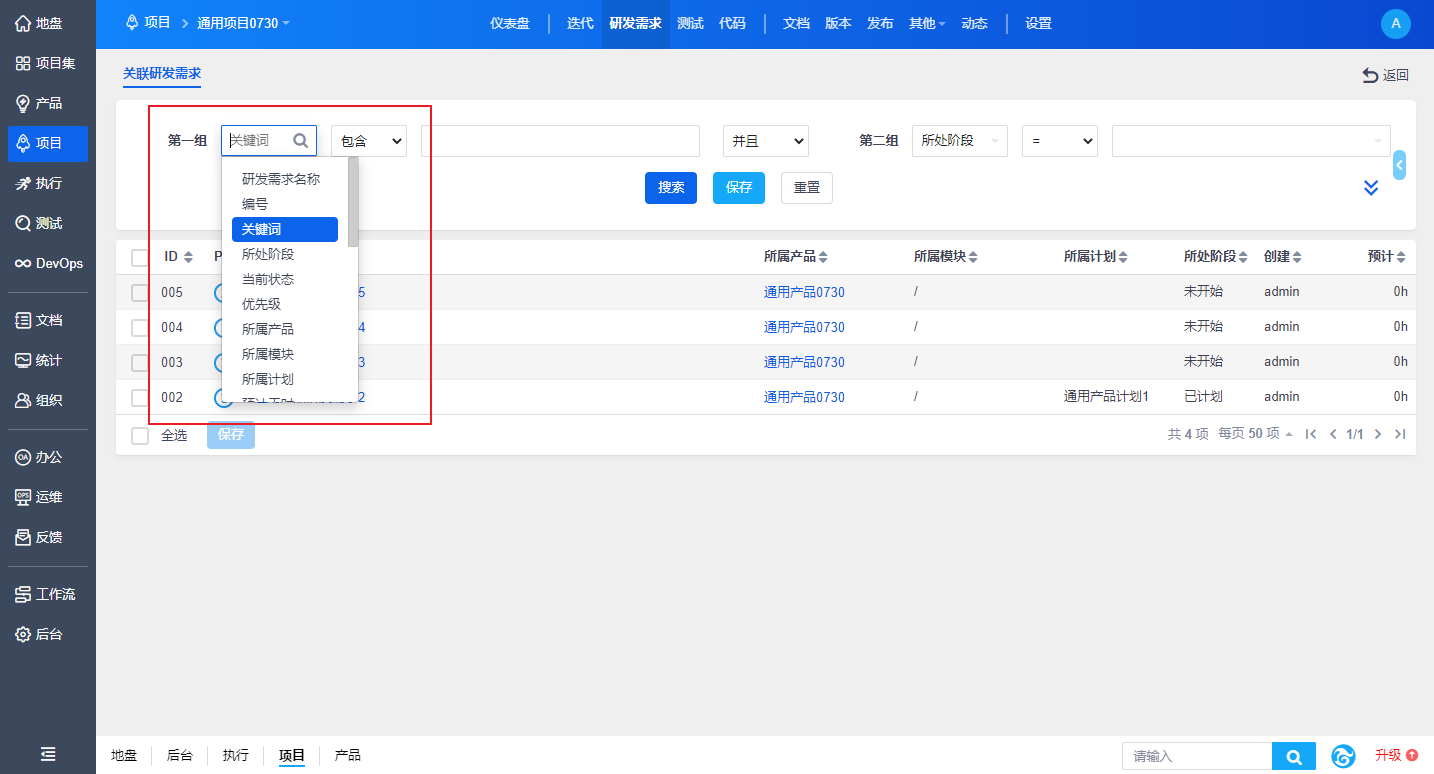Check the checkbox for row 003
The height and width of the screenshot is (774, 1434).
coord(140,362)
